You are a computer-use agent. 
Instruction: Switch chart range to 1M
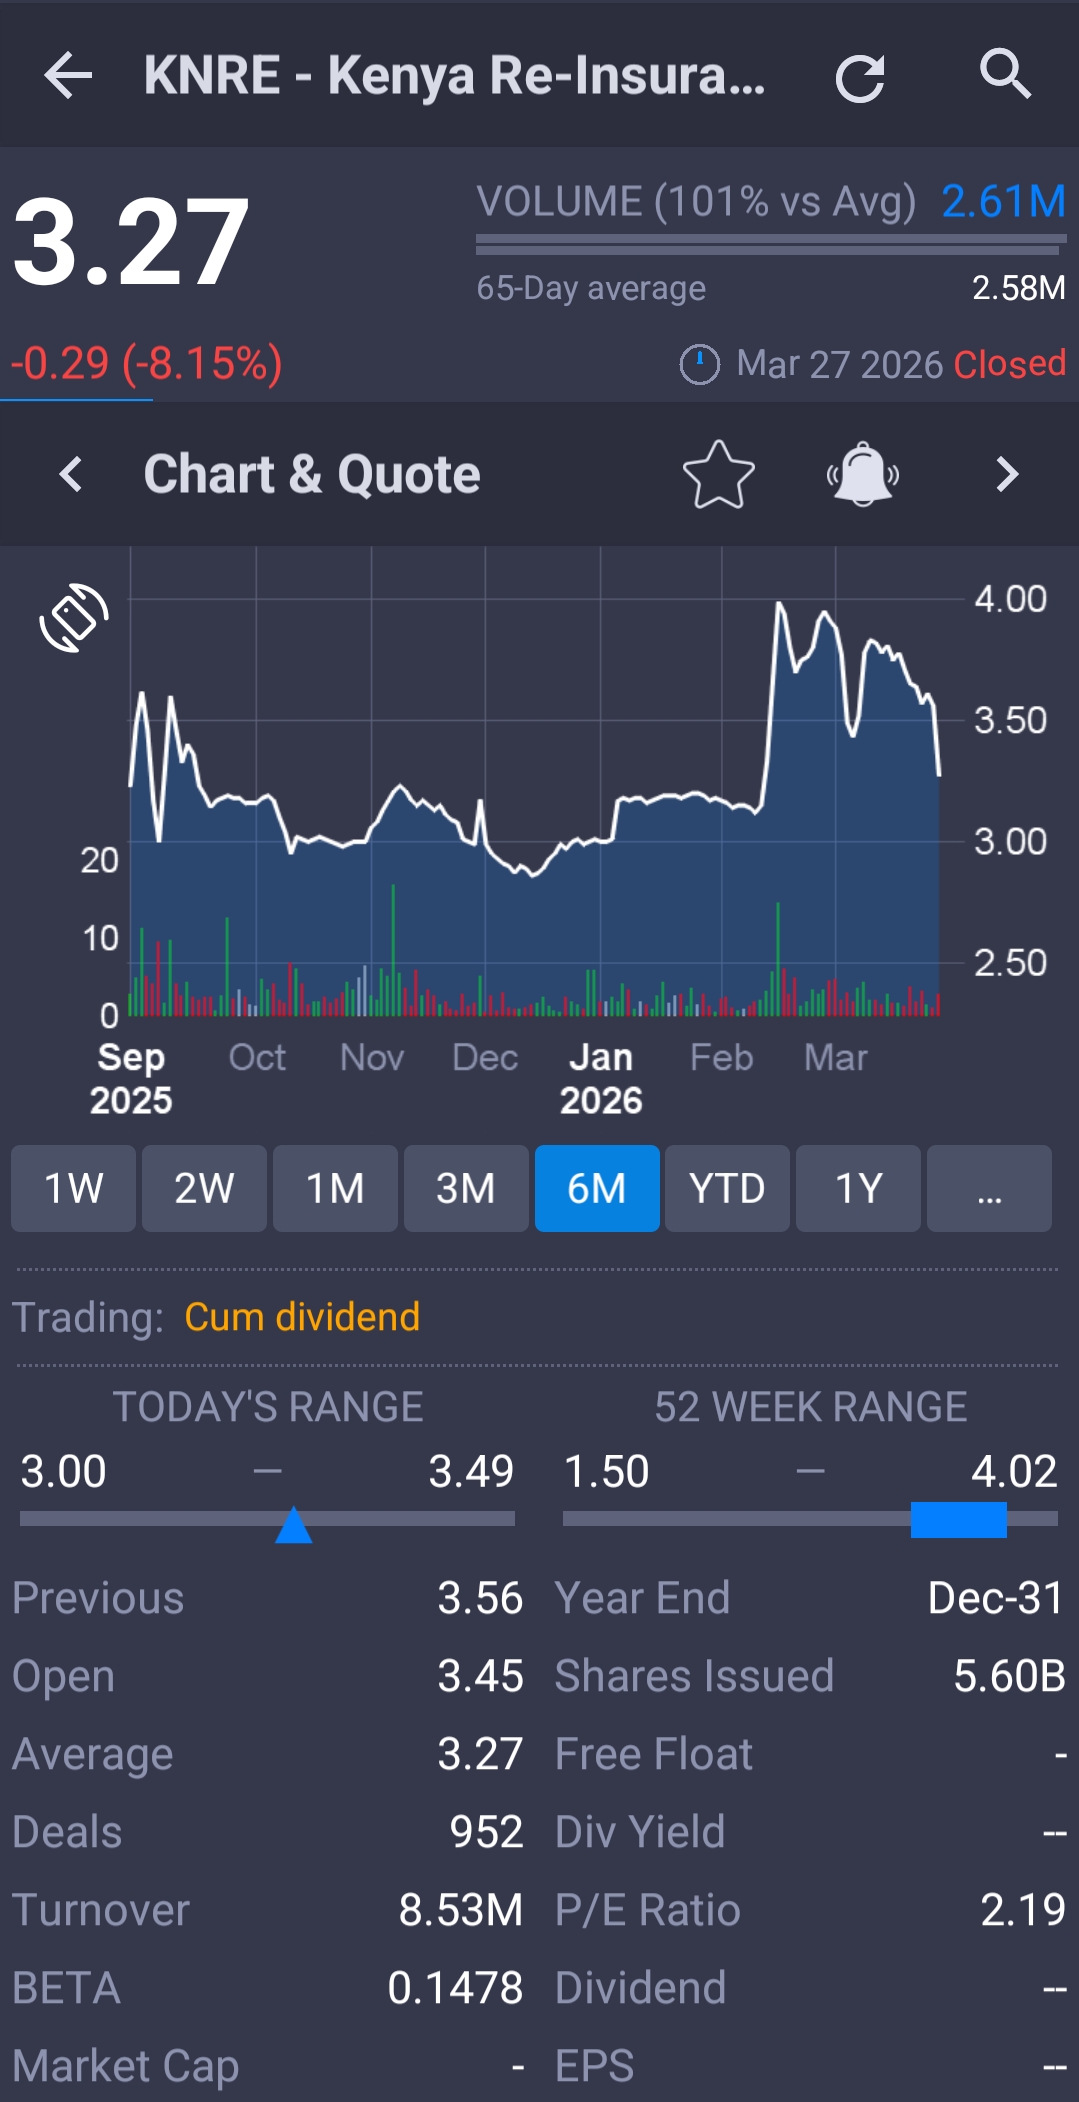[335, 1188]
